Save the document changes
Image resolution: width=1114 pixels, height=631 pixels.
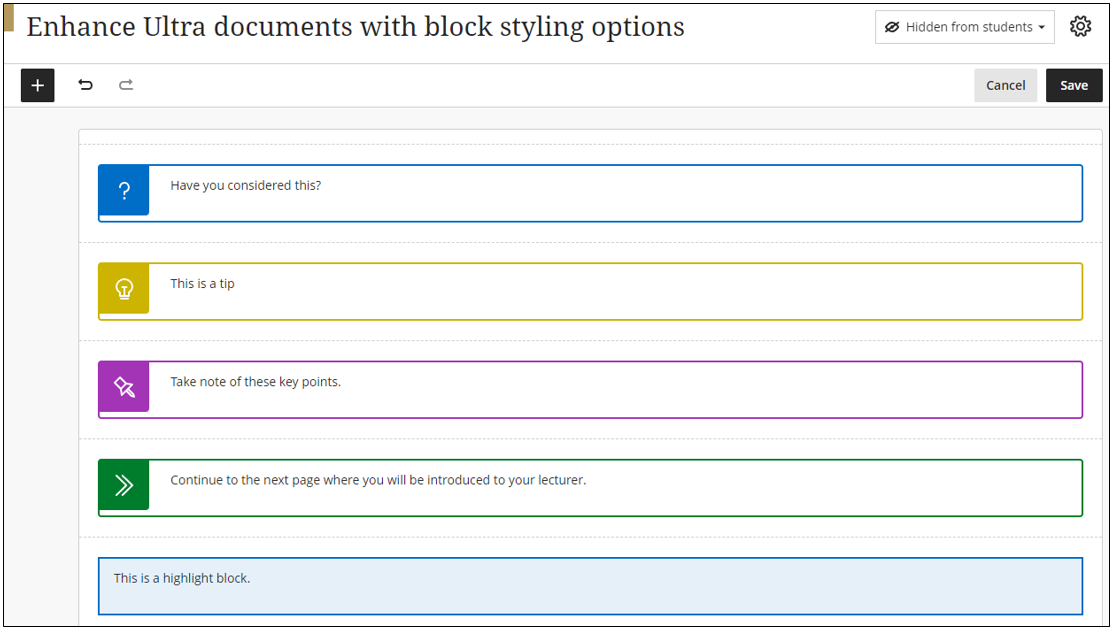pos(1074,85)
